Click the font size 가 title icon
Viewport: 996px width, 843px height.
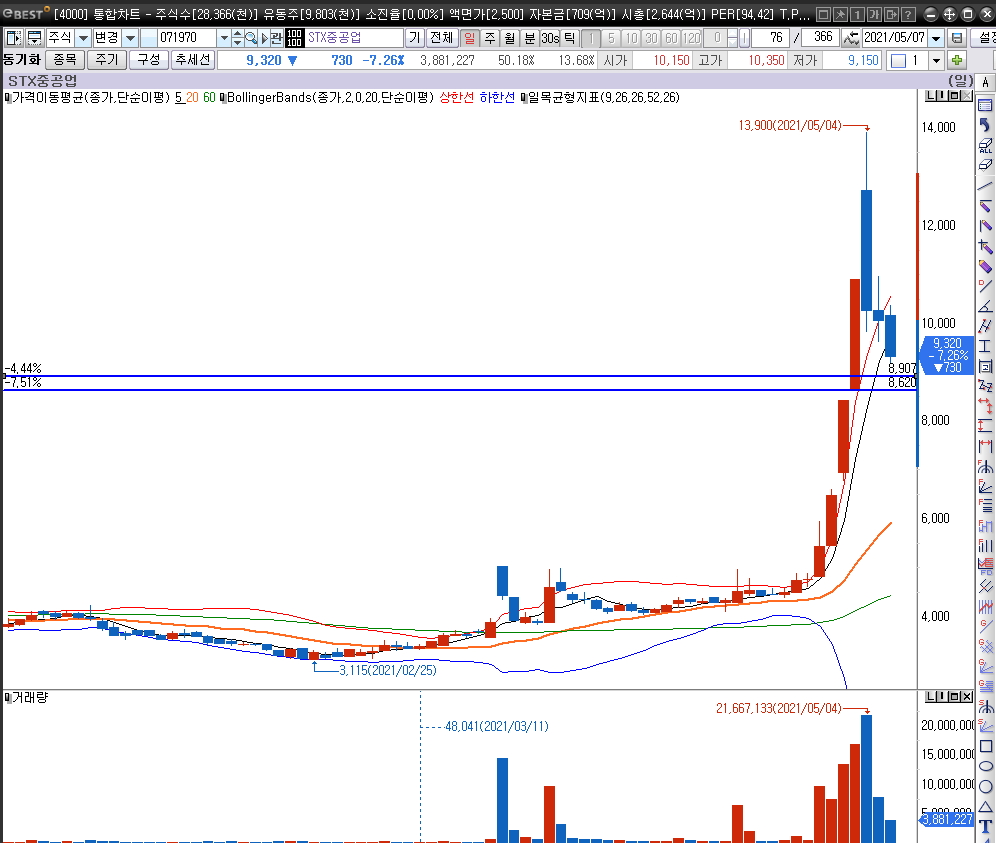[875, 14]
